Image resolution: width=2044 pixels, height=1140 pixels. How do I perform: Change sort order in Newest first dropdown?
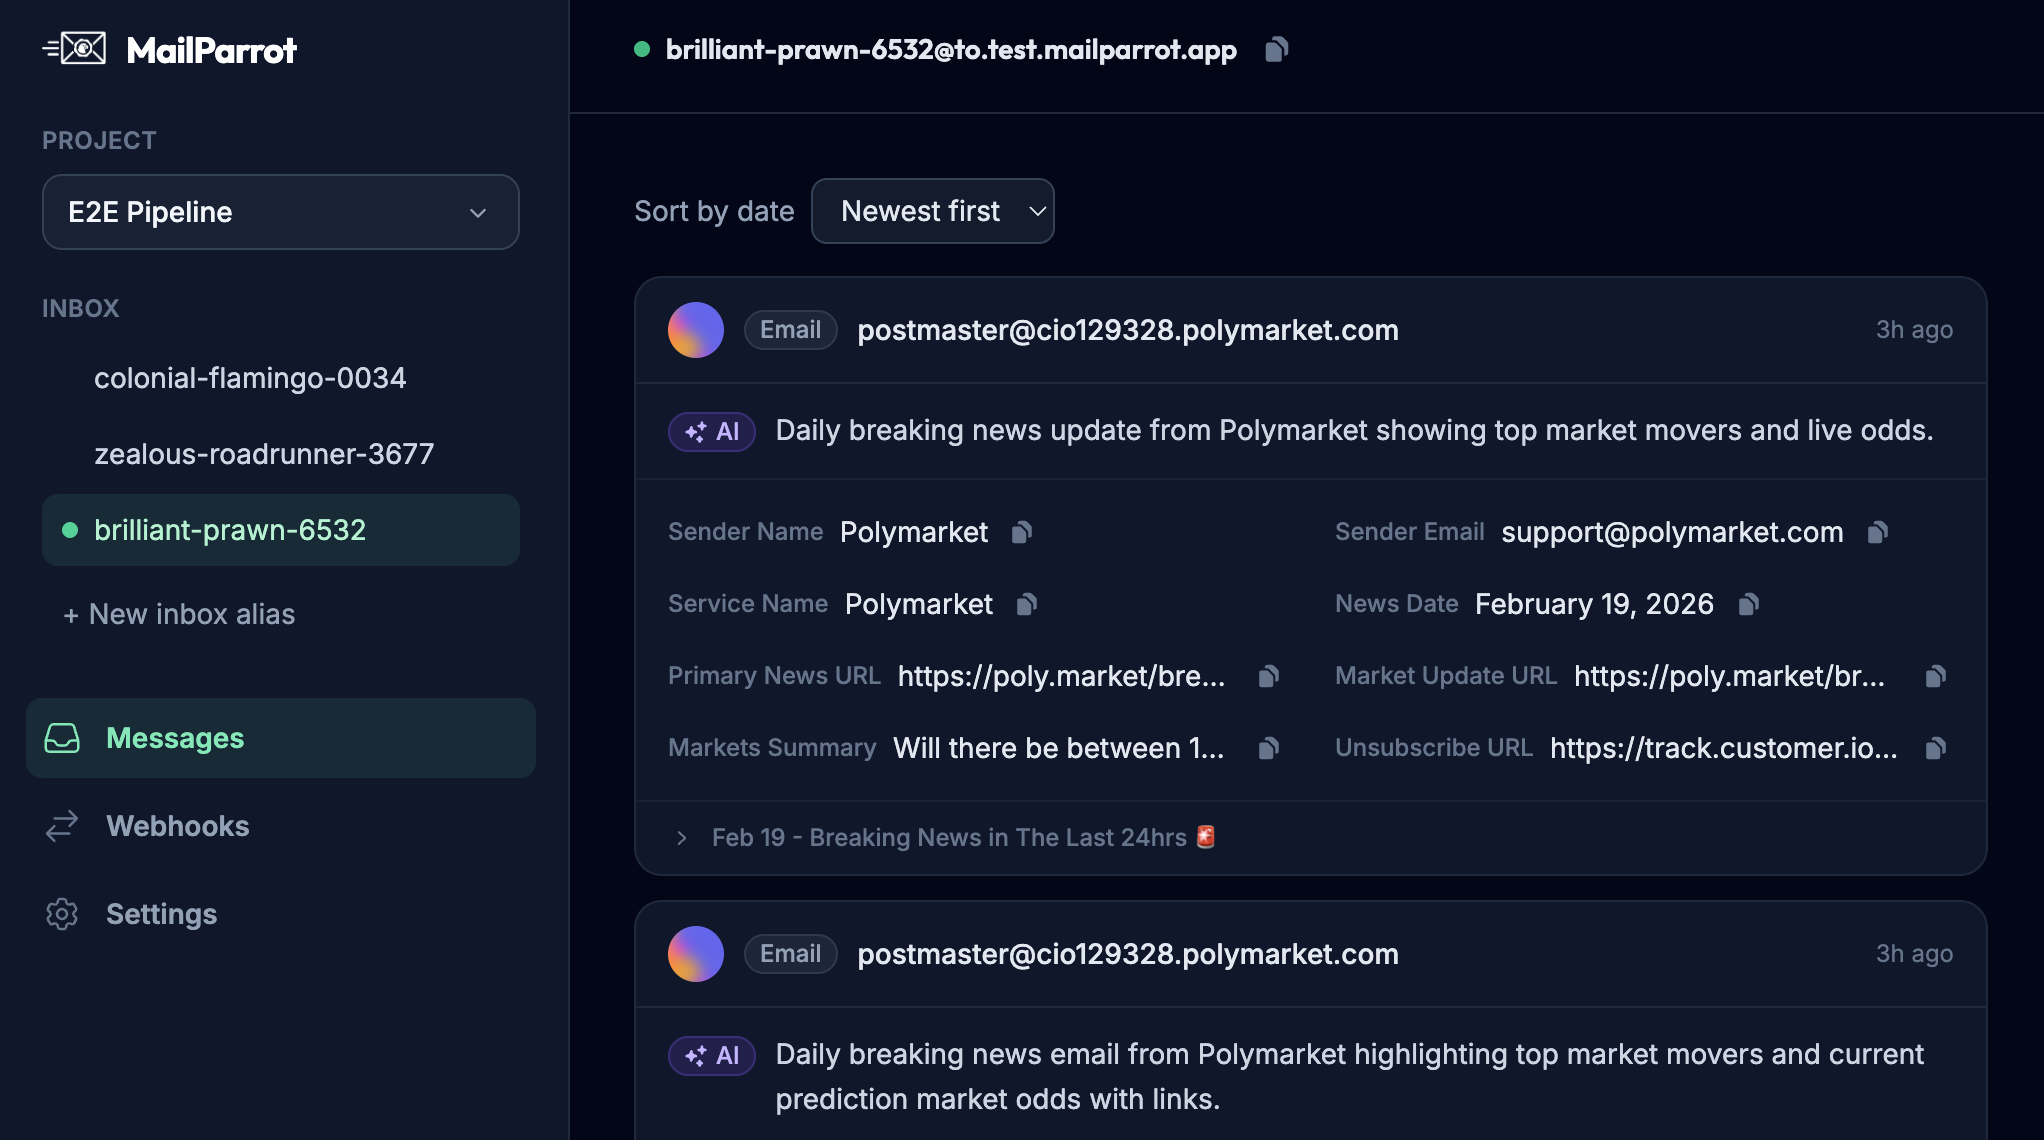click(932, 211)
